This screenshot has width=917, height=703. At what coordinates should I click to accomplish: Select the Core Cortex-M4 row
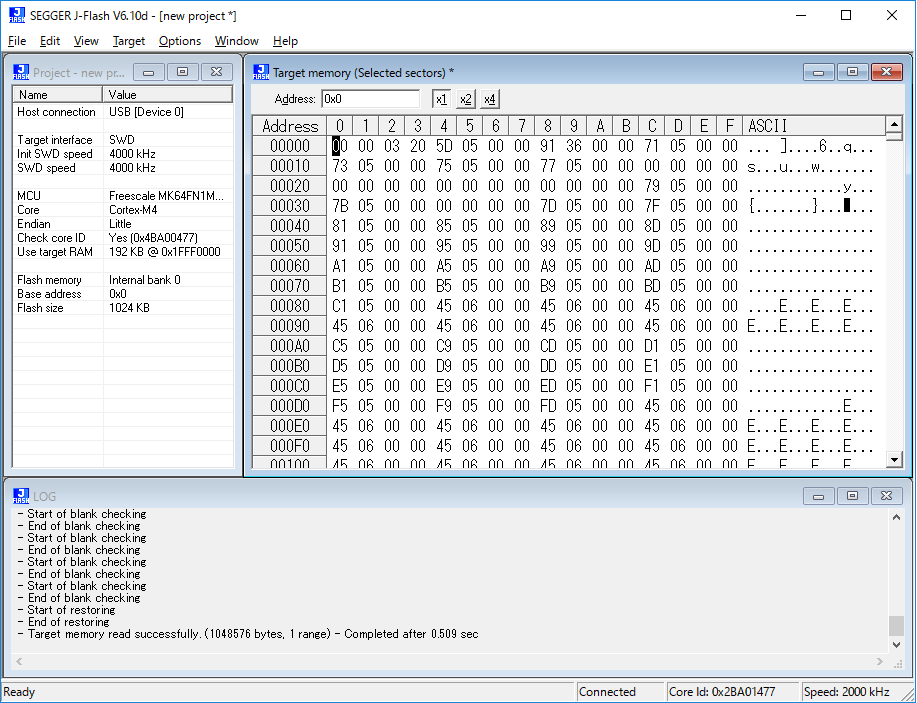click(123, 210)
